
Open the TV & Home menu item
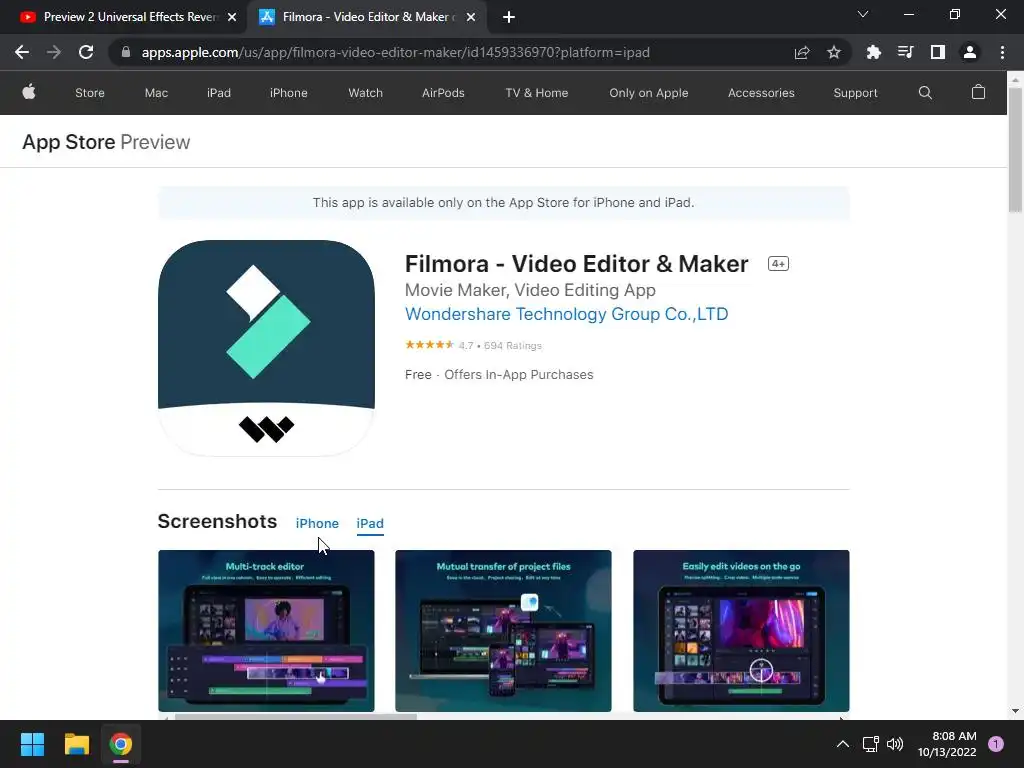click(537, 93)
